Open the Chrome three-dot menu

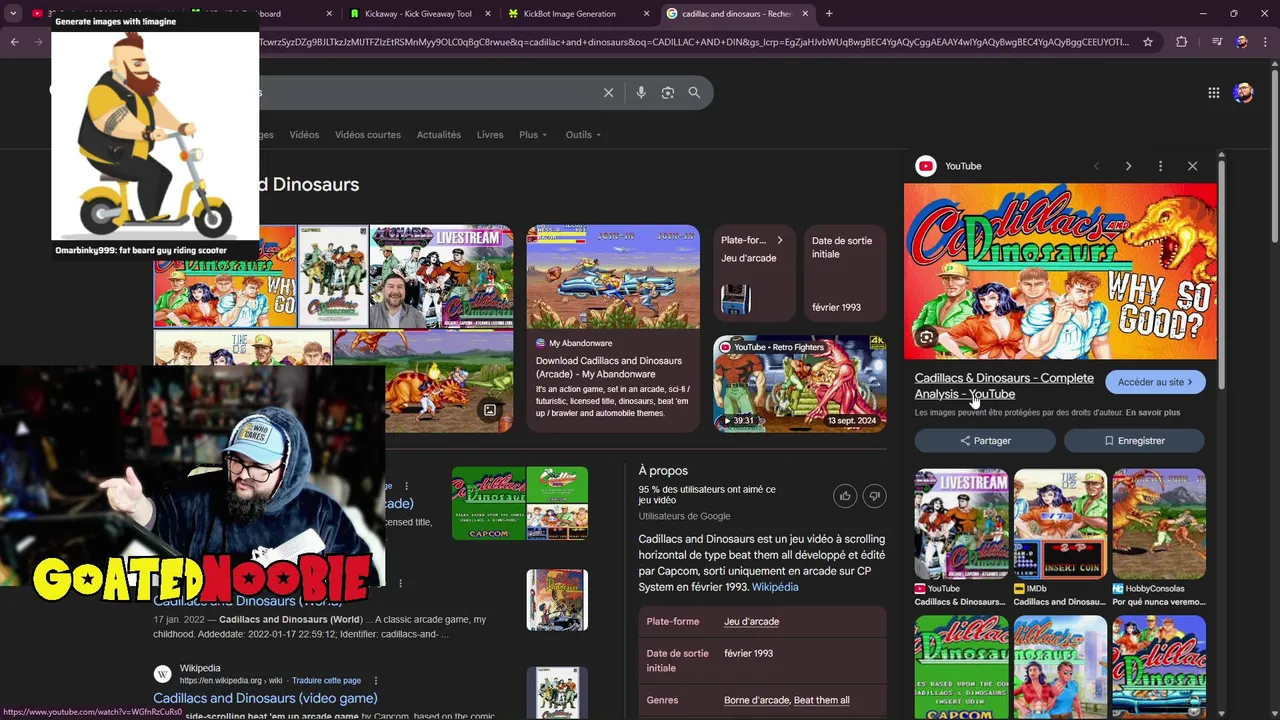pos(1264,42)
